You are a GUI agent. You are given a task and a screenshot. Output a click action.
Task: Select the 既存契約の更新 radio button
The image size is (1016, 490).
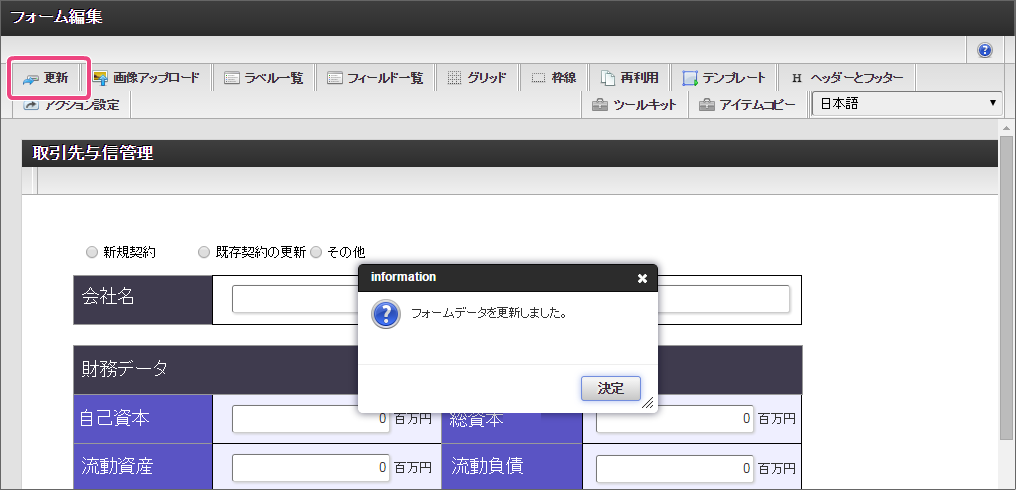tap(204, 252)
